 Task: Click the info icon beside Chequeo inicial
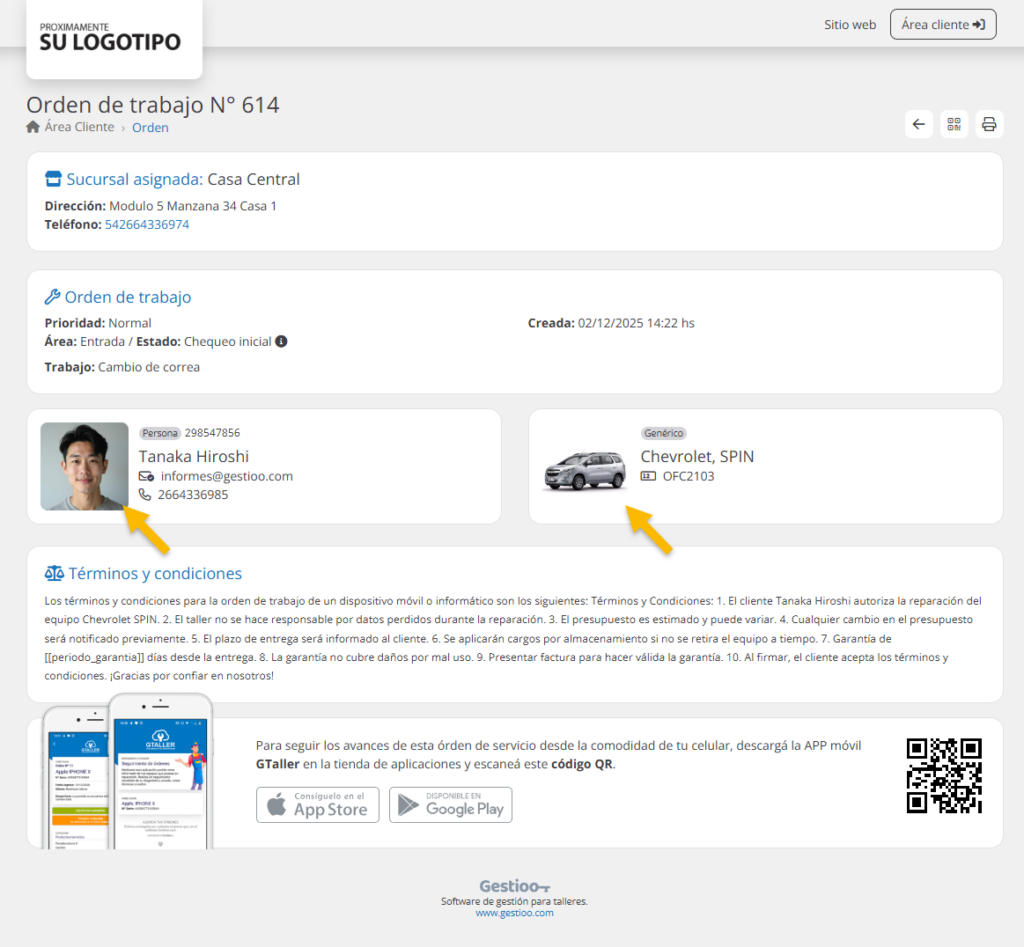(x=281, y=341)
